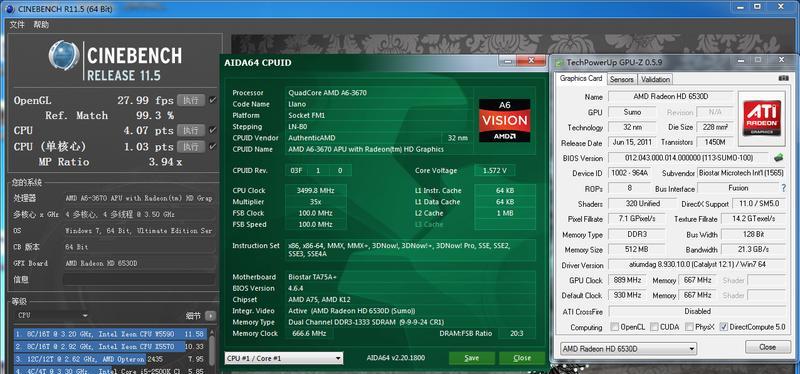Run the CPU (单核心) benchmark with 执行

pos(191,146)
